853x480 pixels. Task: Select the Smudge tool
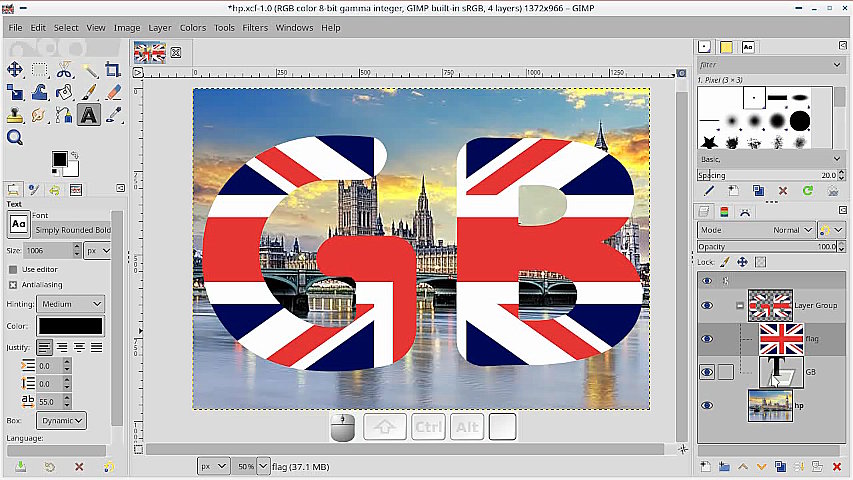coord(39,115)
